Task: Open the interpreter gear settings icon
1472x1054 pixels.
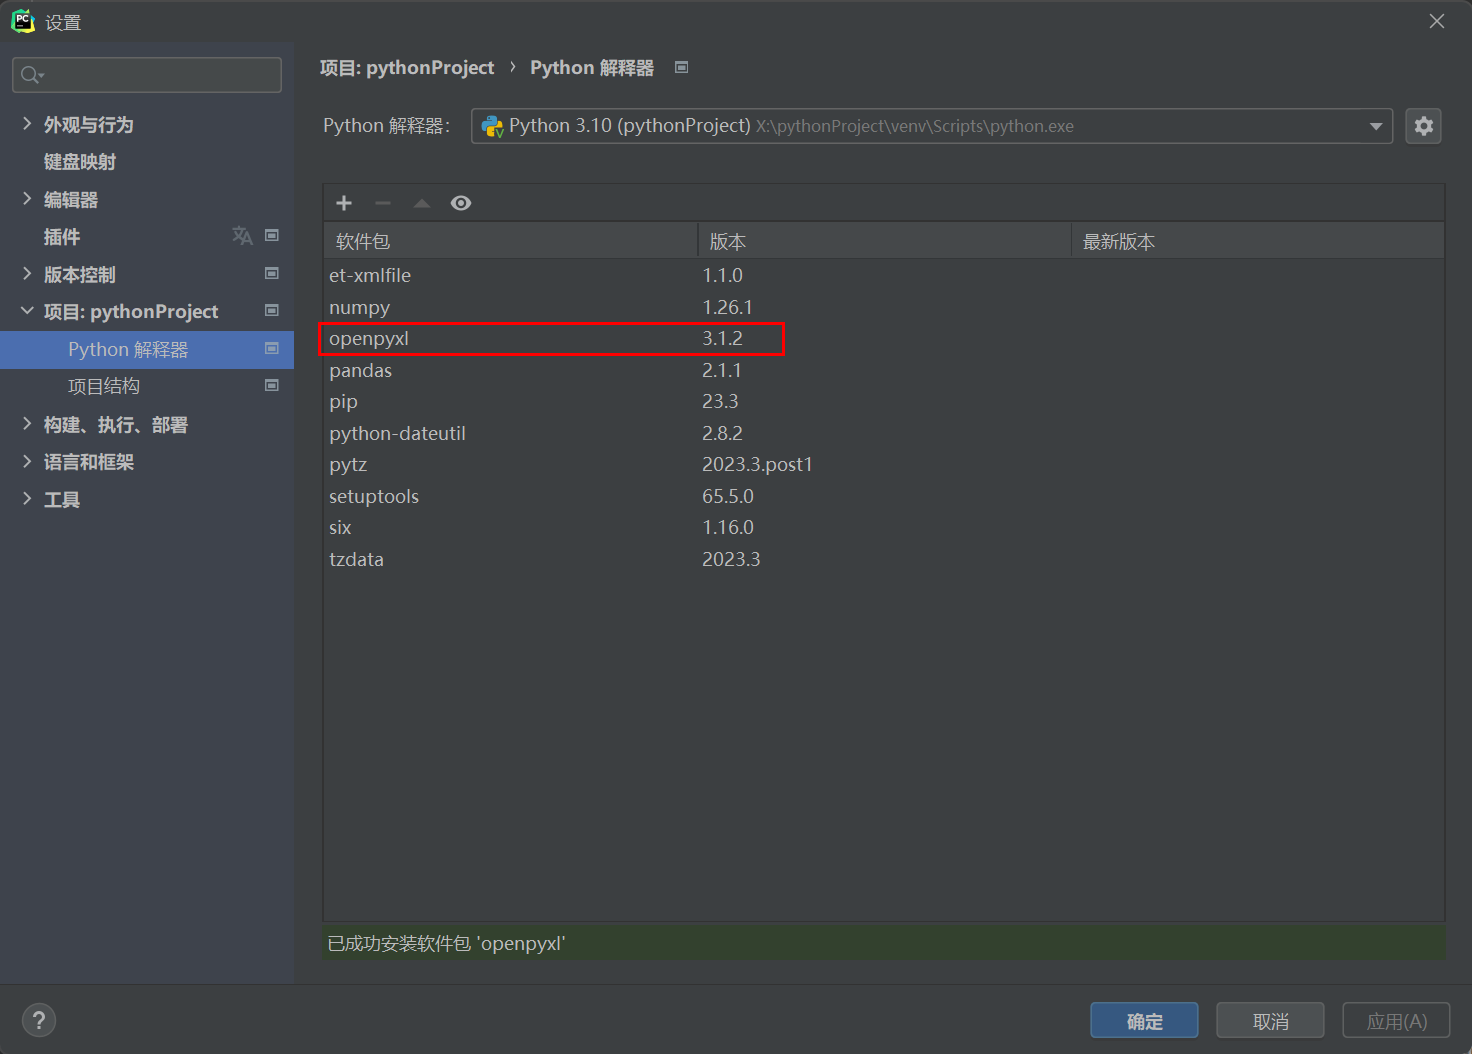Action: click(1423, 126)
